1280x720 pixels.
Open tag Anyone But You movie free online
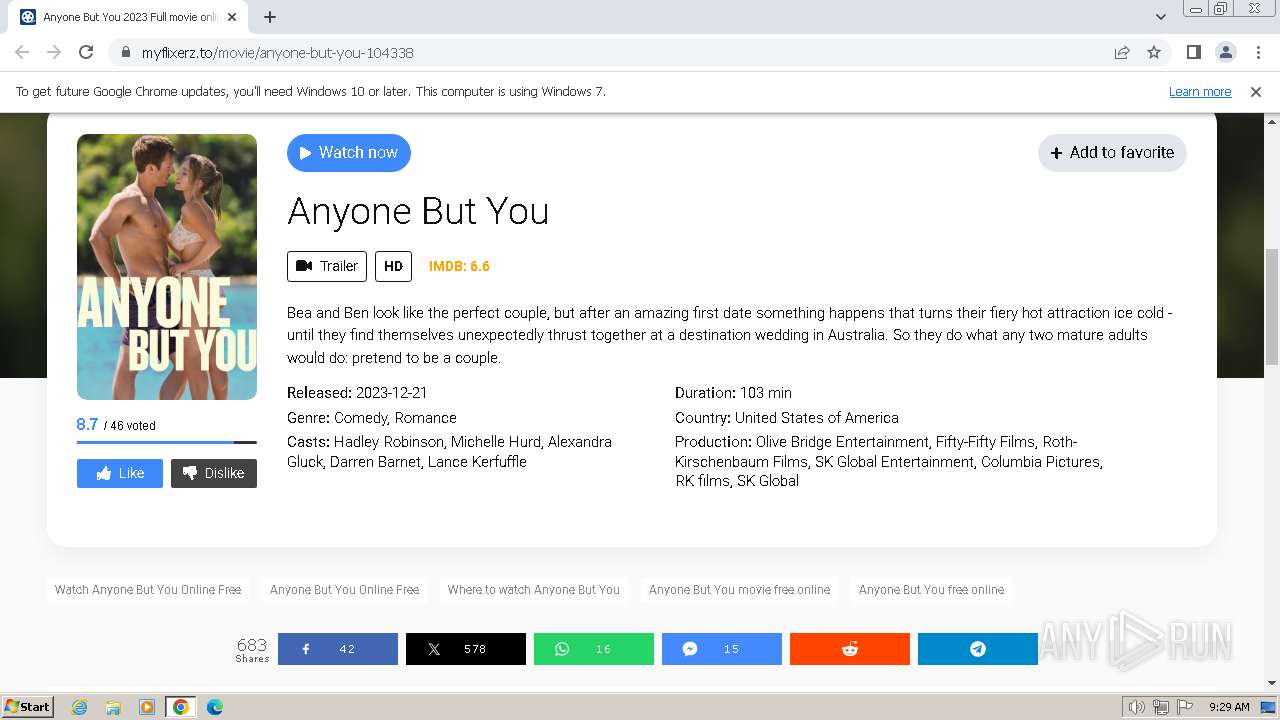739,589
